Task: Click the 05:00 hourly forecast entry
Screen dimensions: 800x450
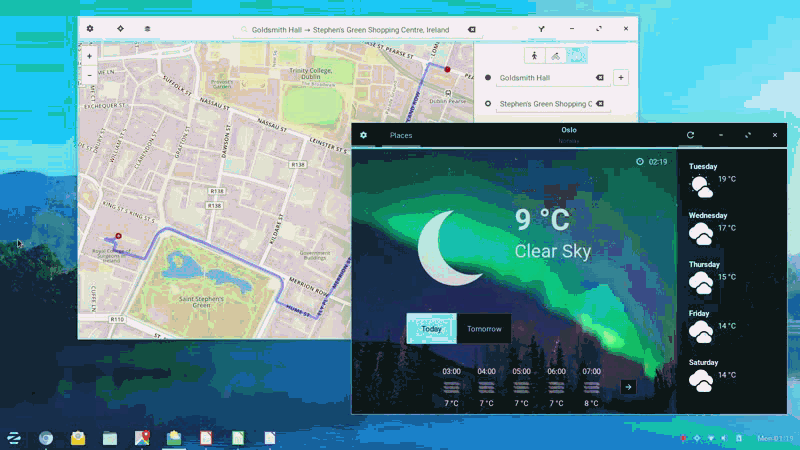Action: (521, 387)
